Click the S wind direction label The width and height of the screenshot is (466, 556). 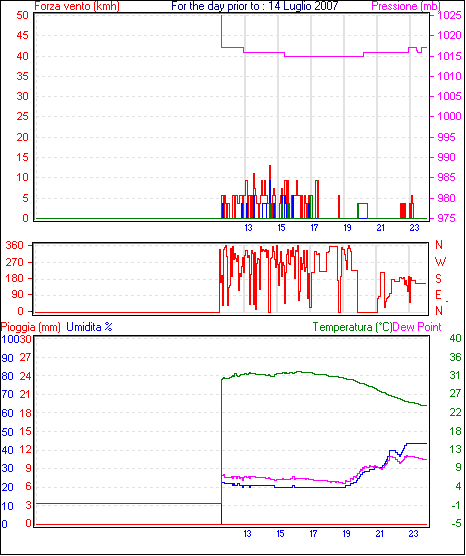click(438, 279)
